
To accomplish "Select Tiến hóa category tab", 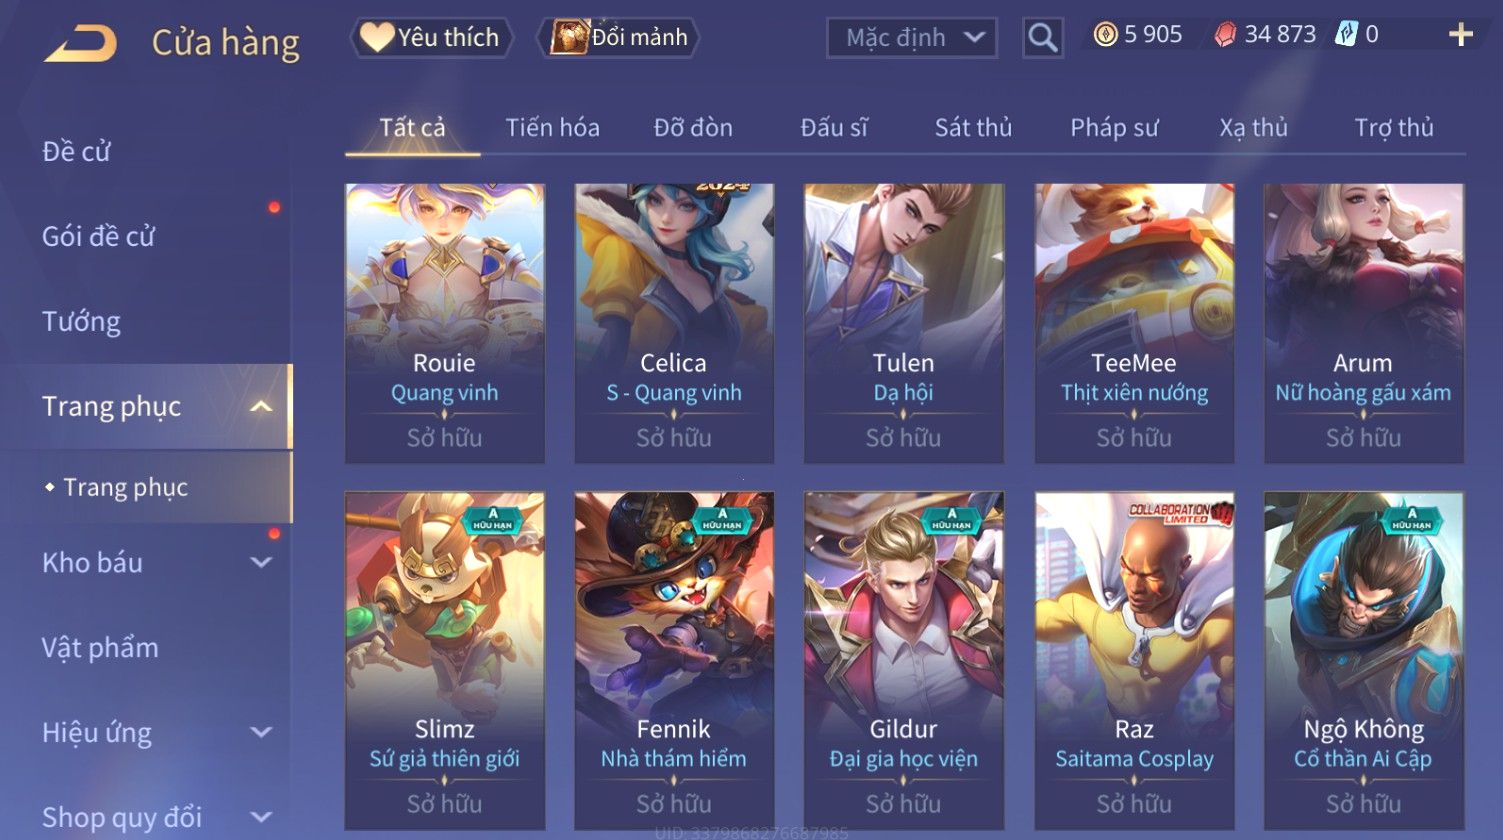I will click(552, 127).
